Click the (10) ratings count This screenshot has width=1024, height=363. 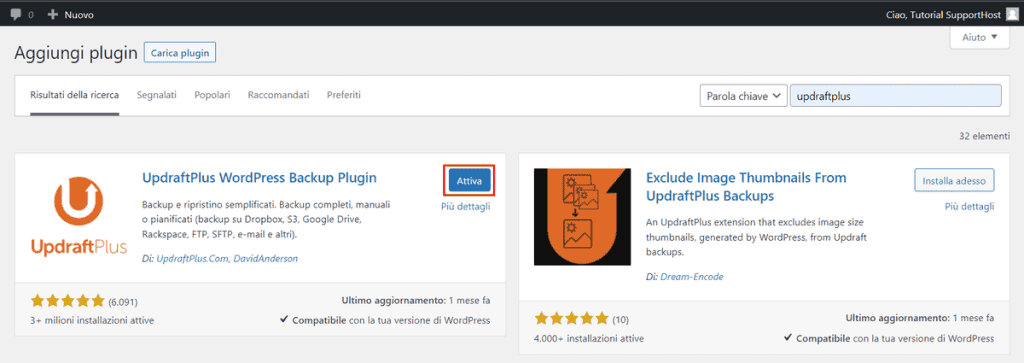620,320
